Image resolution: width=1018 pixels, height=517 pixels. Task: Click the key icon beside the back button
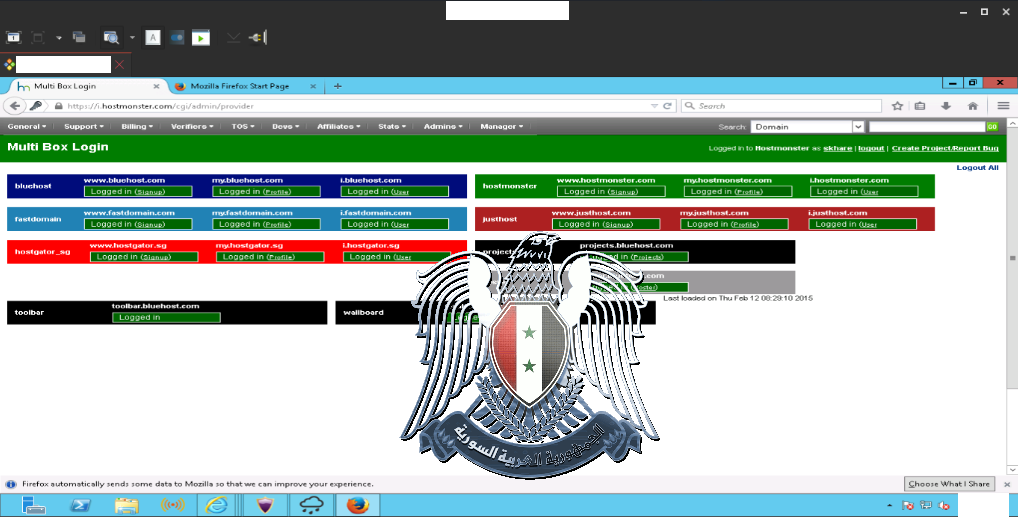tap(36, 106)
